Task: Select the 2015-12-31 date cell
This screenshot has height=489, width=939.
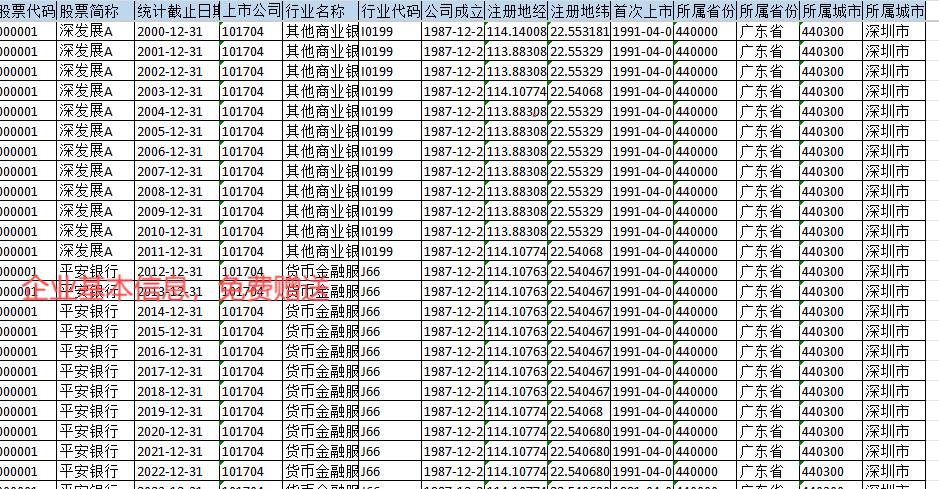Action: [177, 332]
